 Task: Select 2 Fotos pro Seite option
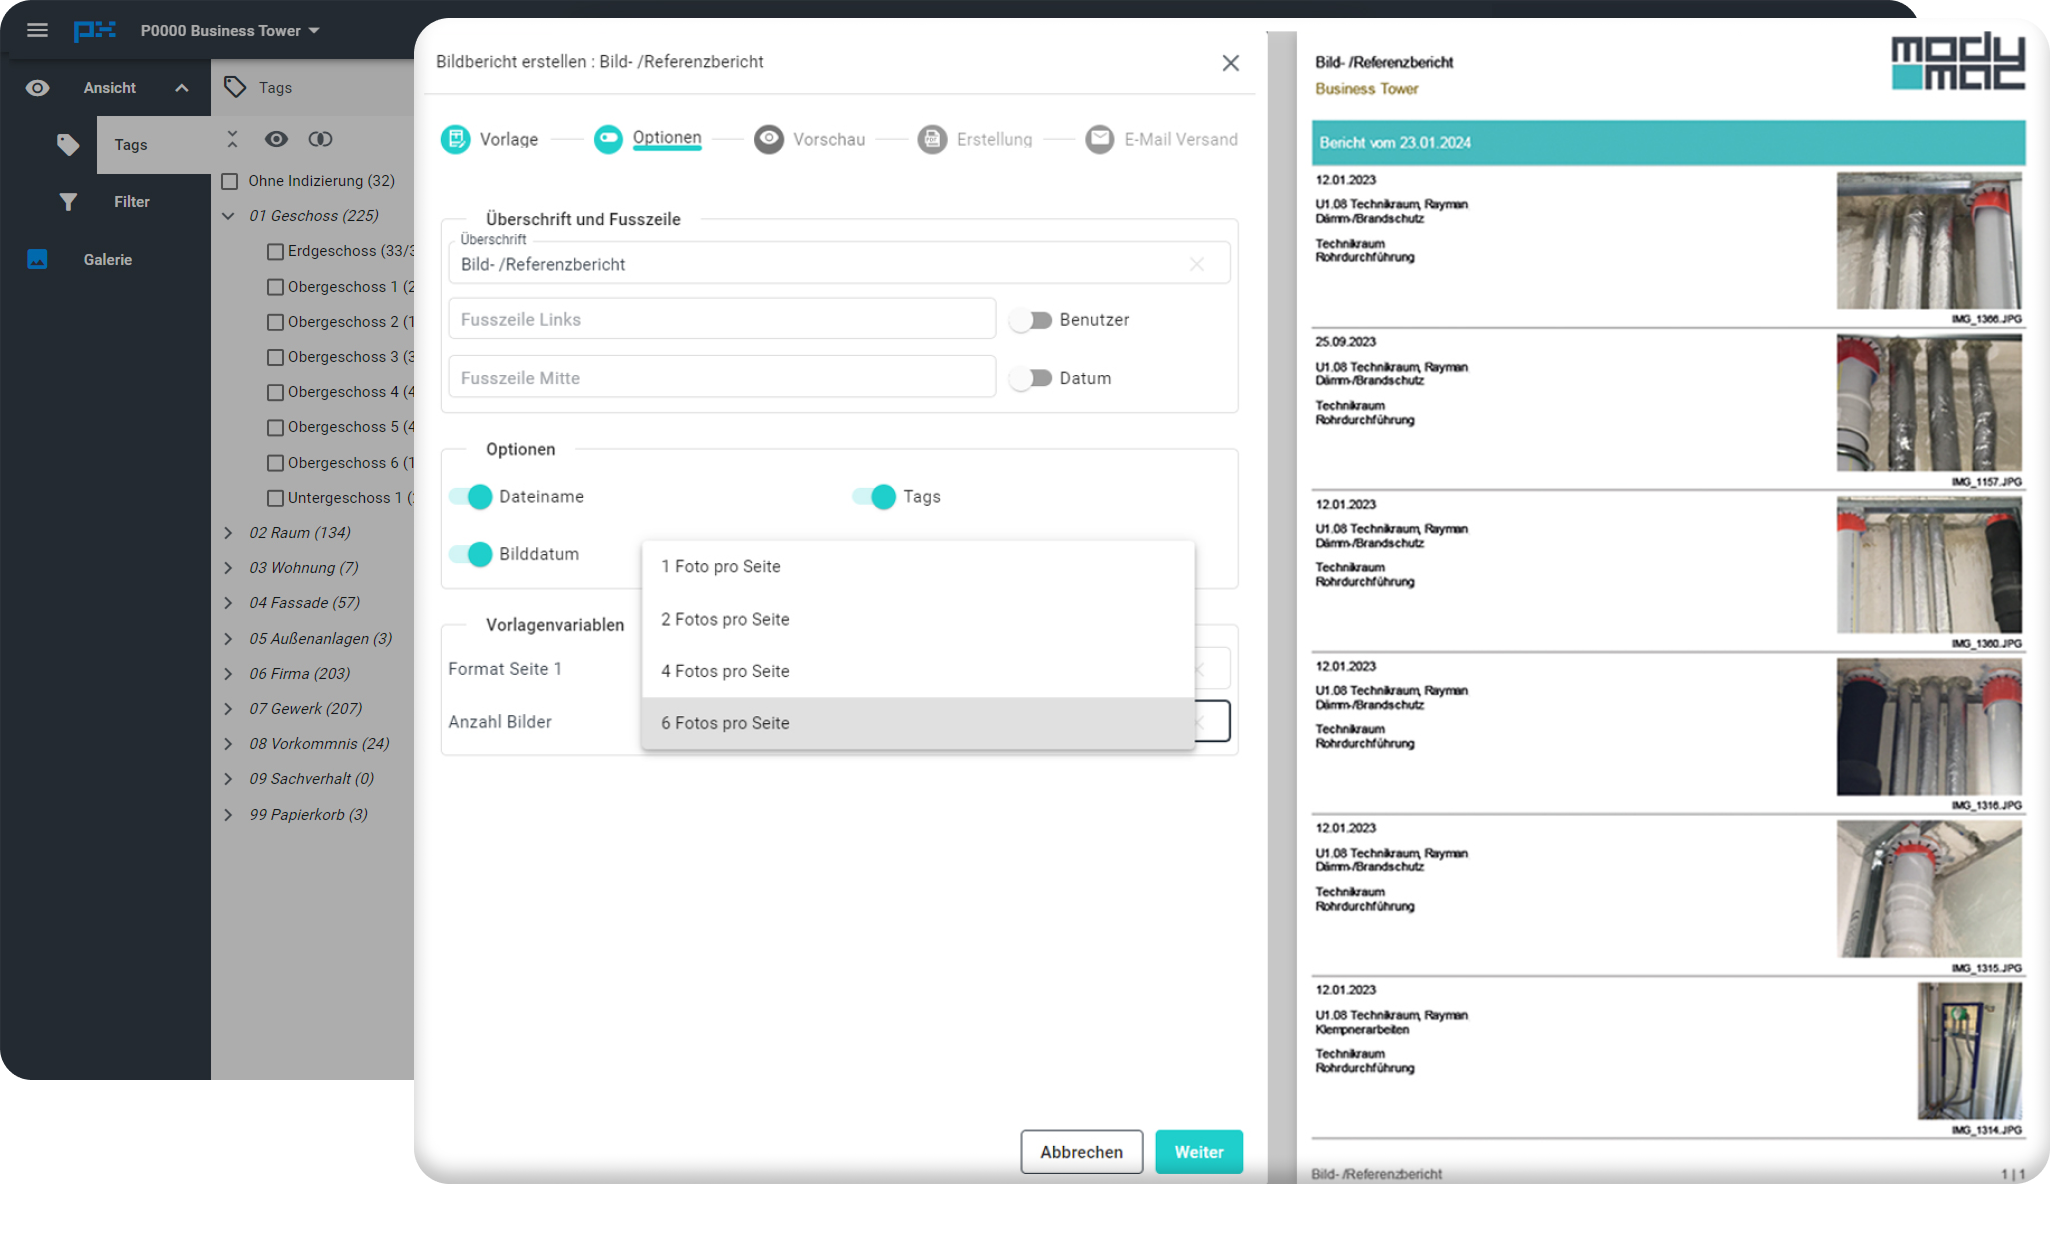tap(725, 619)
